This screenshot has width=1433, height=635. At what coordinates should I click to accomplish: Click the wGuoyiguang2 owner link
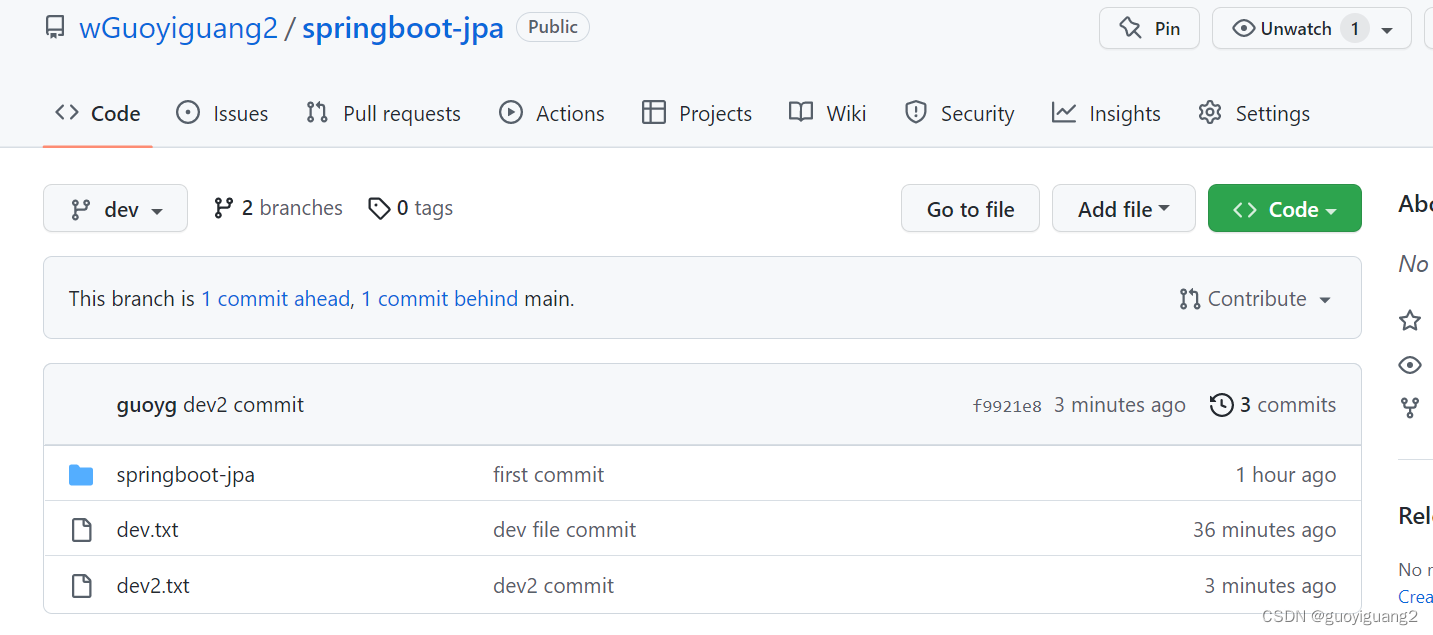click(x=178, y=28)
